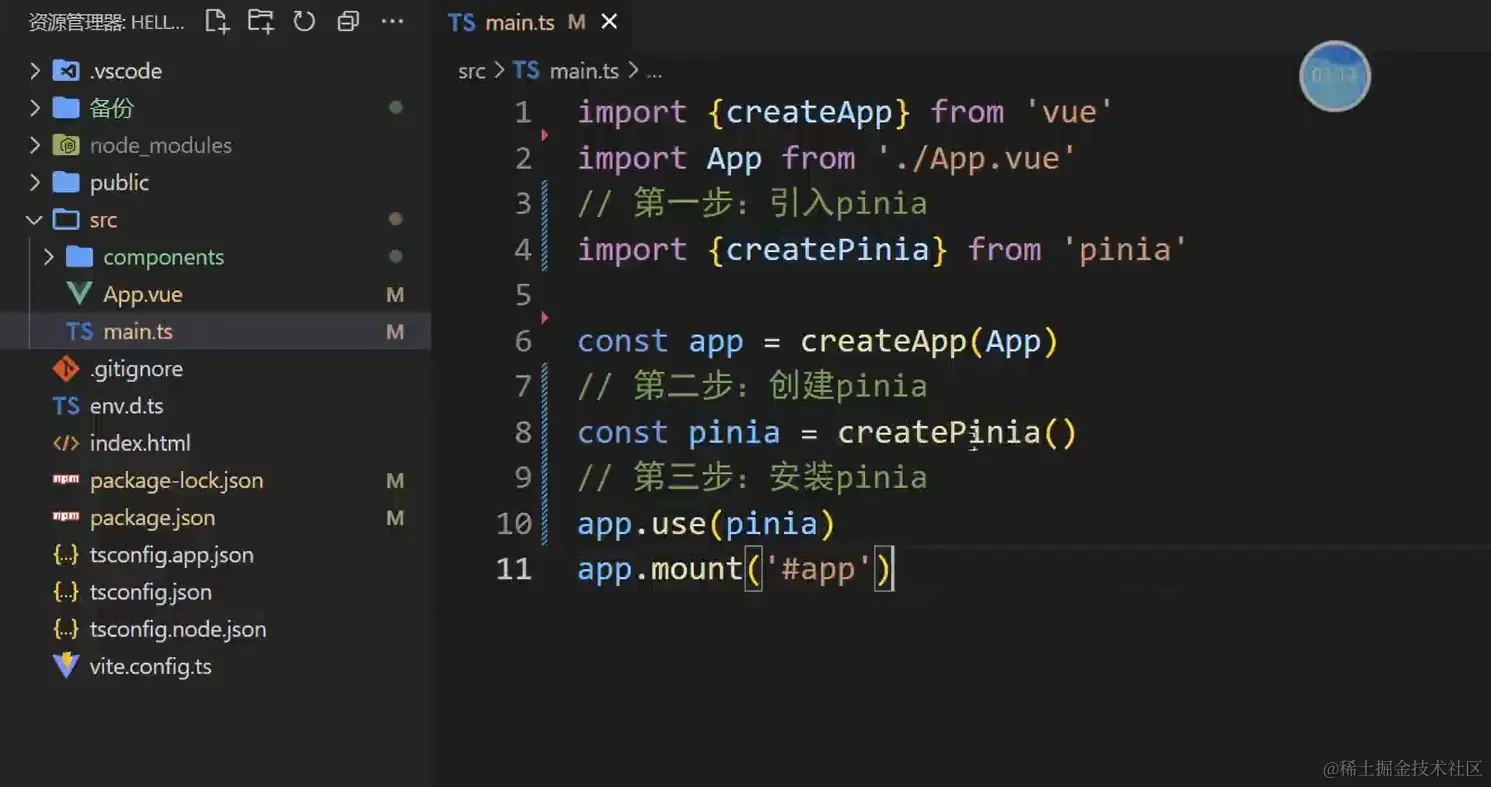Viewport: 1491px width, 787px height.
Task: Click the components folder icon
Action: pyautogui.click(x=79, y=257)
